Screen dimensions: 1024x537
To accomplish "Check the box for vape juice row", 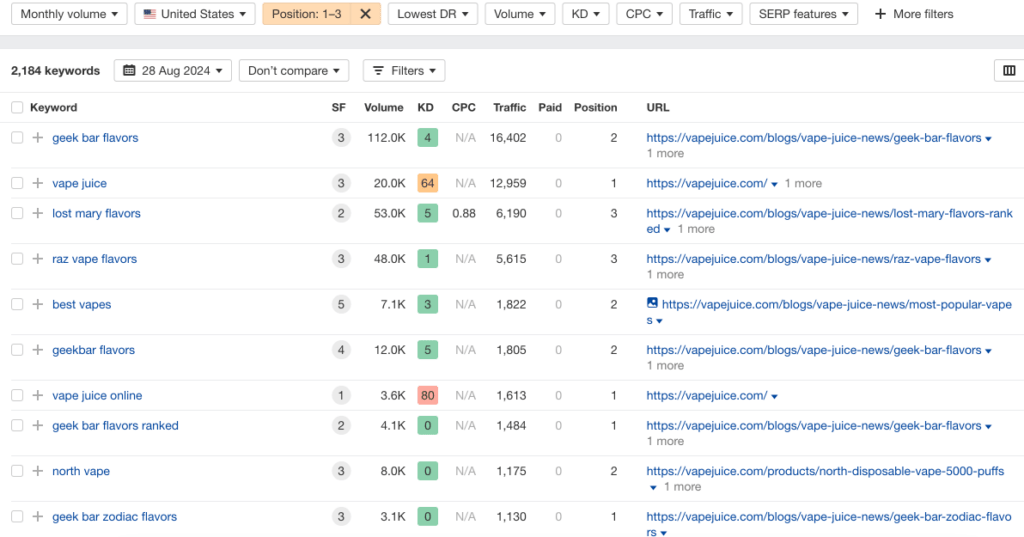I will point(17,184).
